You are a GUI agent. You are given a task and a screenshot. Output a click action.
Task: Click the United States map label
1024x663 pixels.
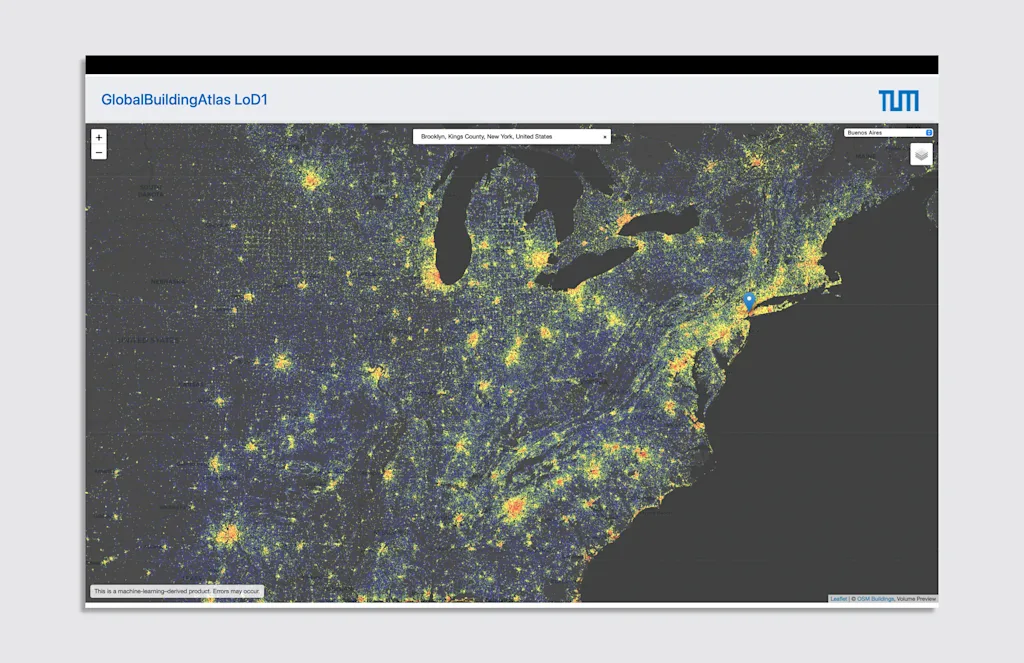tap(148, 340)
